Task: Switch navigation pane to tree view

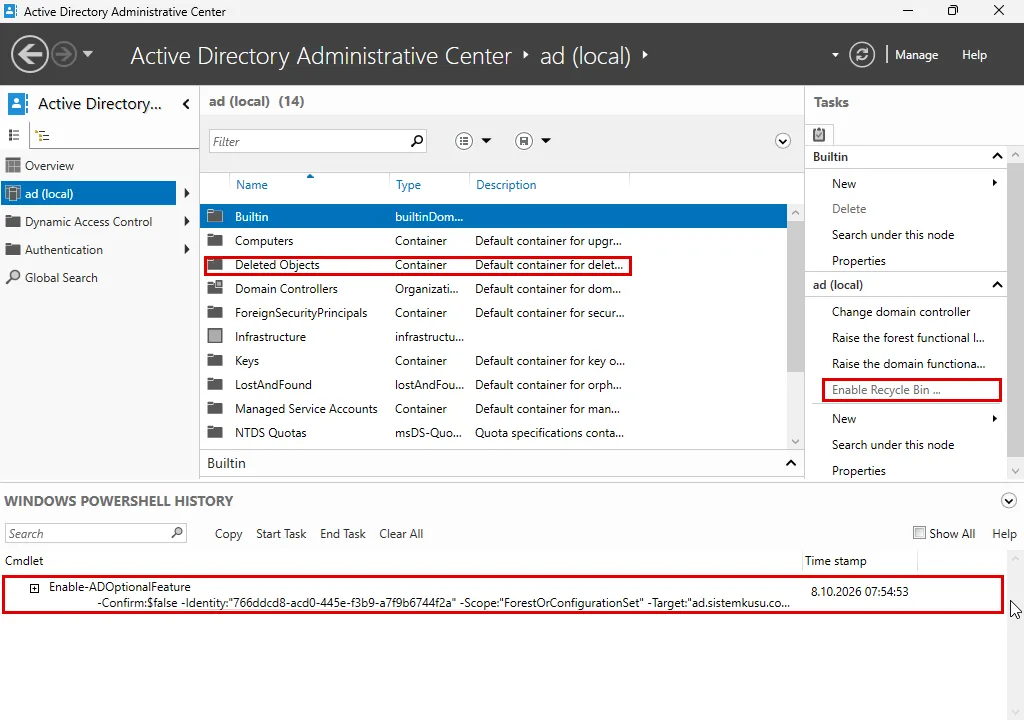Action: point(42,136)
